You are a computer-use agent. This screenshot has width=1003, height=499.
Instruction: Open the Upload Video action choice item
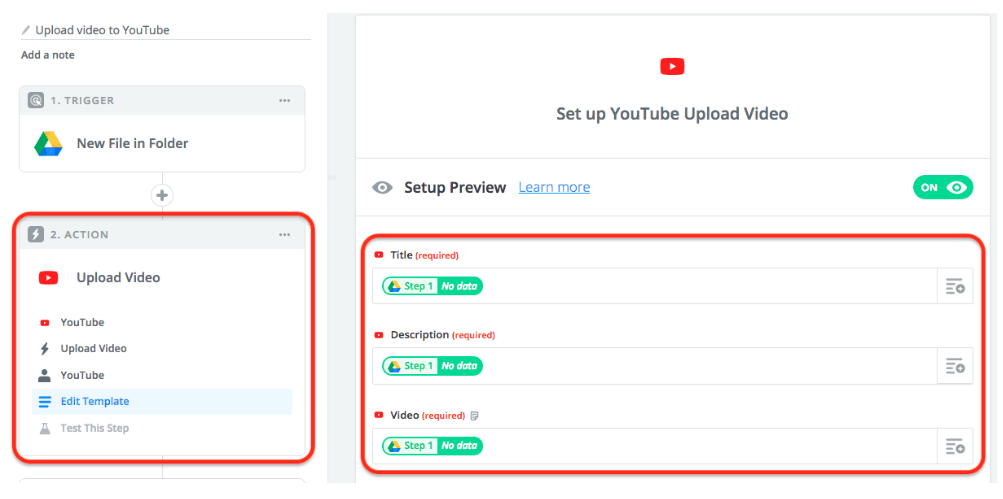tap(93, 349)
